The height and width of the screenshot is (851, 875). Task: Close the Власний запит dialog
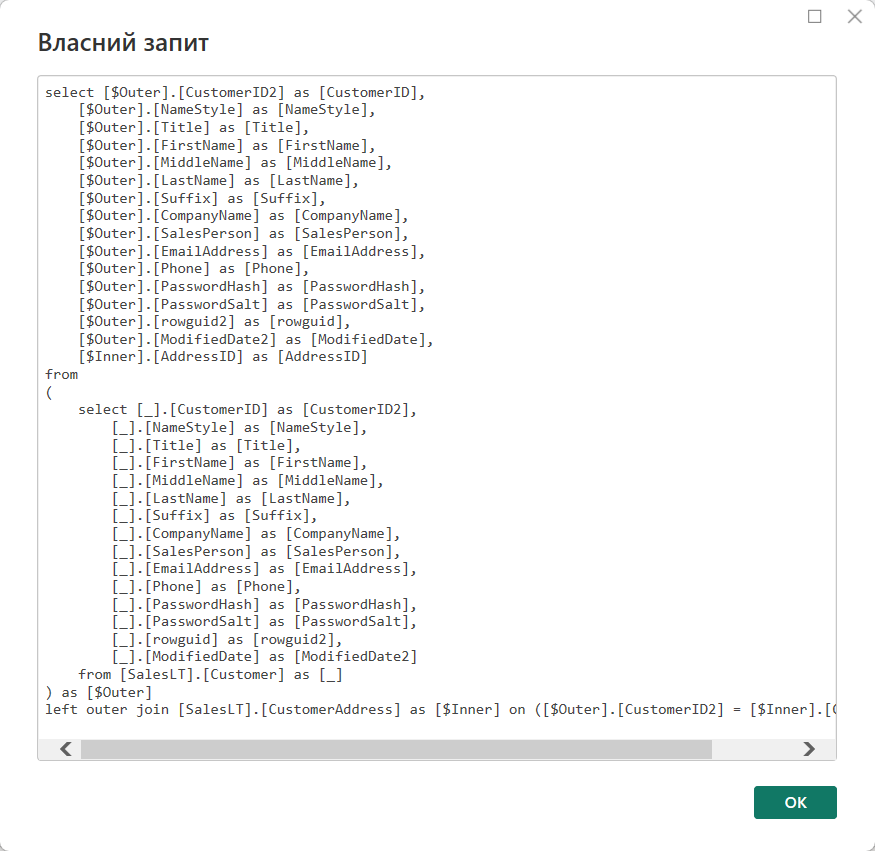[854, 16]
